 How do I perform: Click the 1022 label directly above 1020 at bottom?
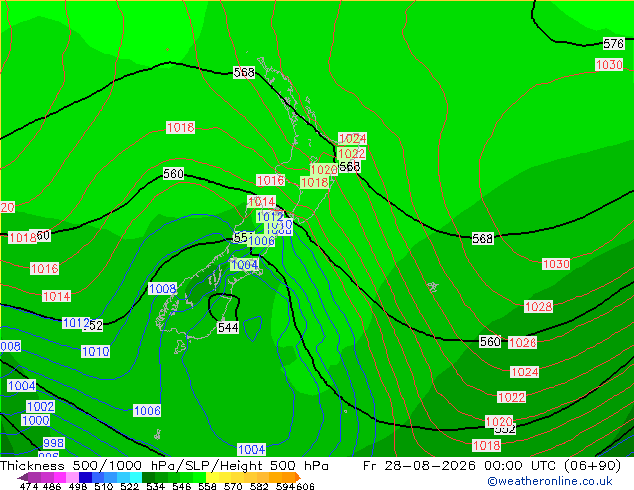pos(511,397)
